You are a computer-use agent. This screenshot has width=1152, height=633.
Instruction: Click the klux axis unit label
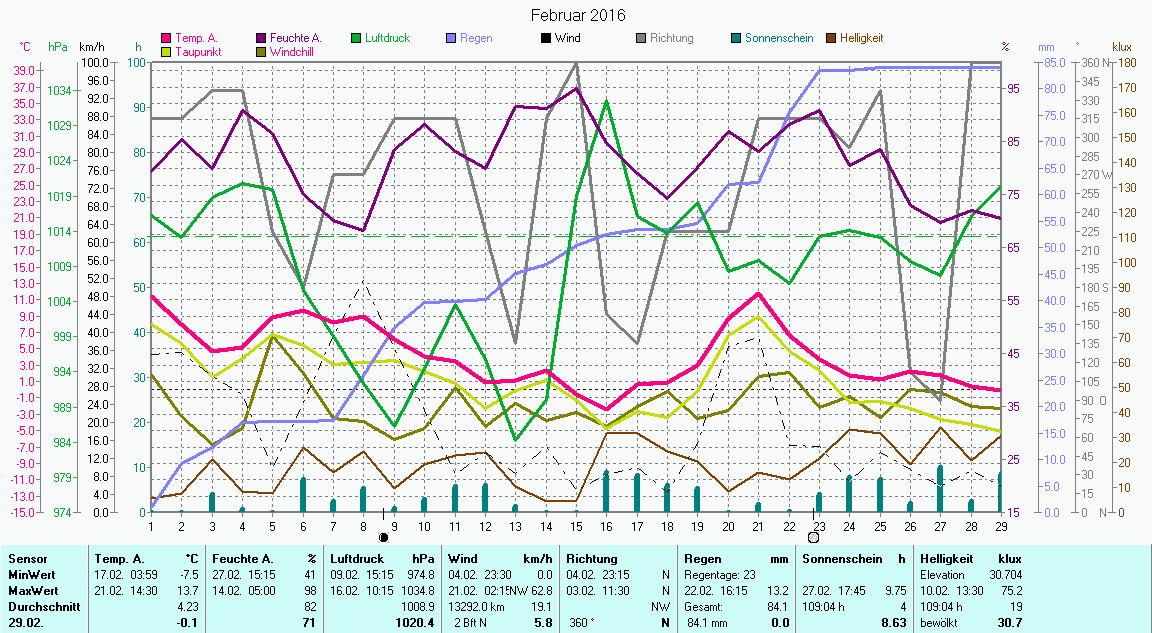(x=1122, y=47)
